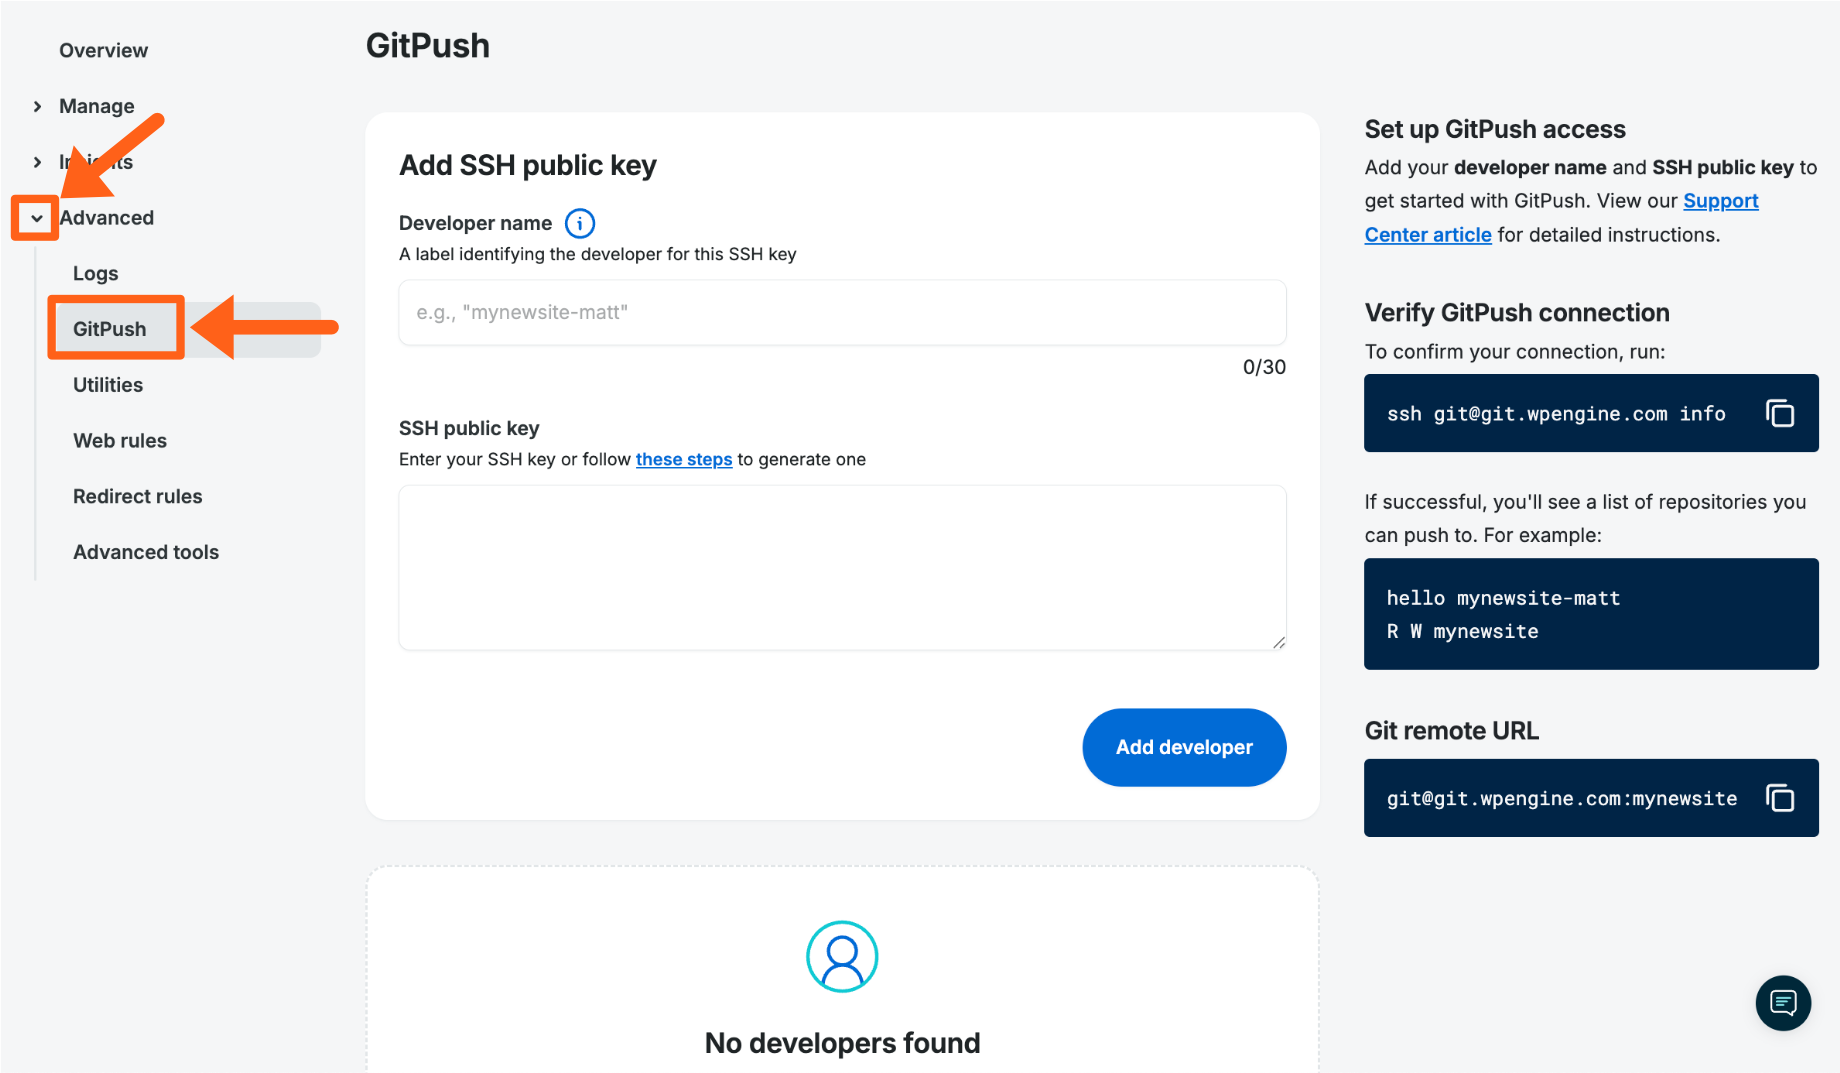The height and width of the screenshot is (1073, 1840).
Task: Go to Utilities in sidebar
Action: coord(108,385)
